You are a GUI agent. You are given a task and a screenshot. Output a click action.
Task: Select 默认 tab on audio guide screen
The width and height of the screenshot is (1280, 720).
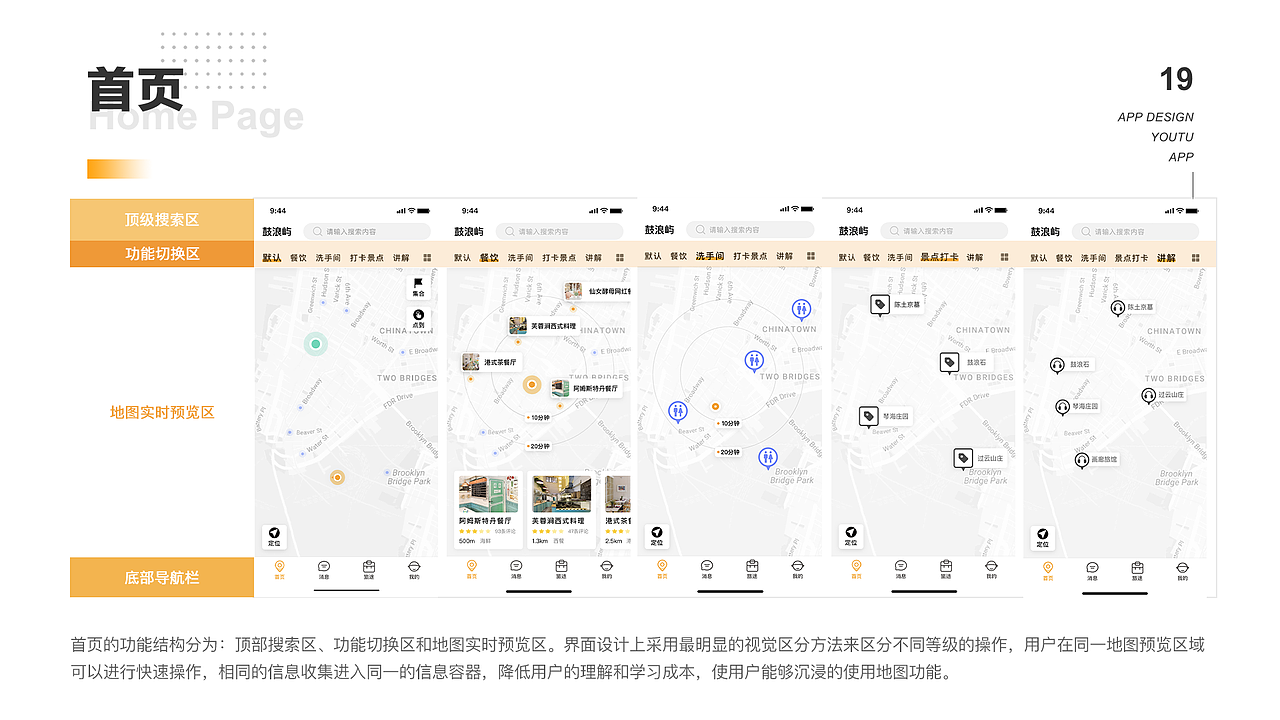pos(1040,258)
